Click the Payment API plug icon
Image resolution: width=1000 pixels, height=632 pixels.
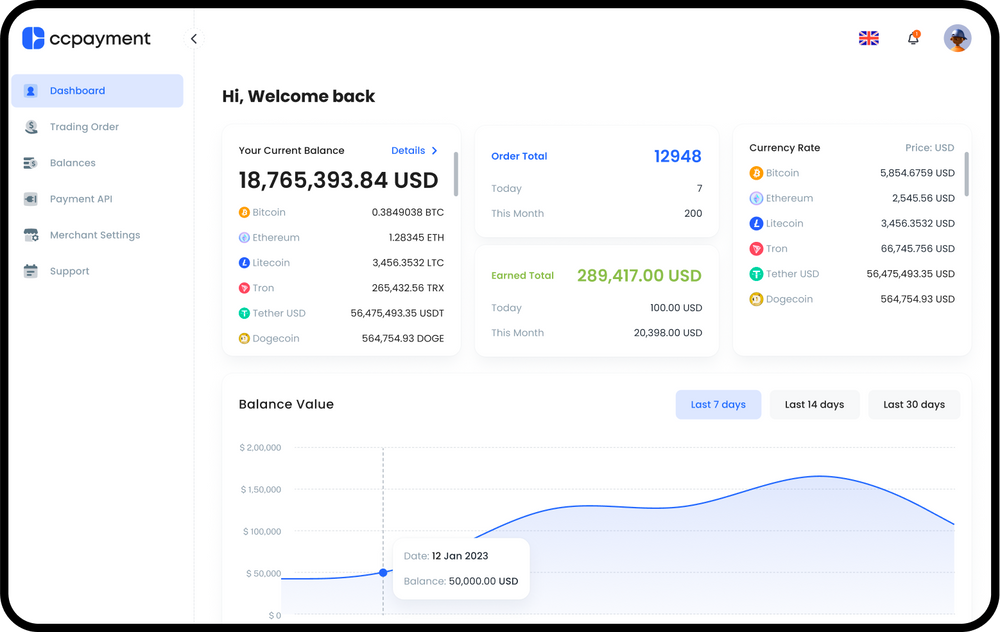point(31,199)
